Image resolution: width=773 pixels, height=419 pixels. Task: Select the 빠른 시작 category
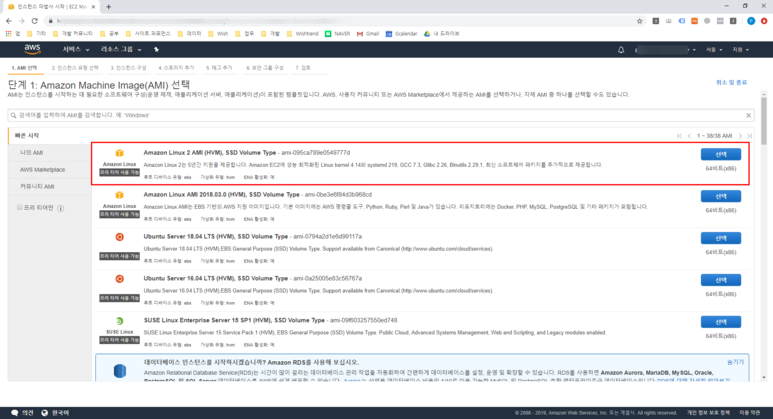[x=49, y=136]
